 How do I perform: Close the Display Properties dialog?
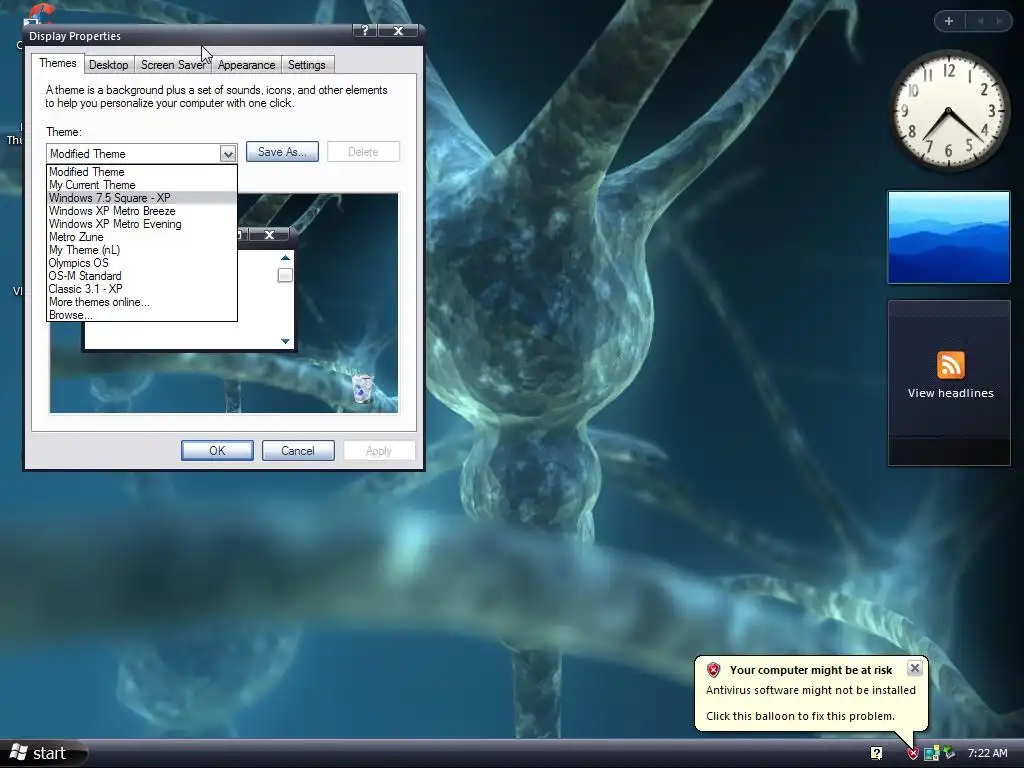pos(398,31)
